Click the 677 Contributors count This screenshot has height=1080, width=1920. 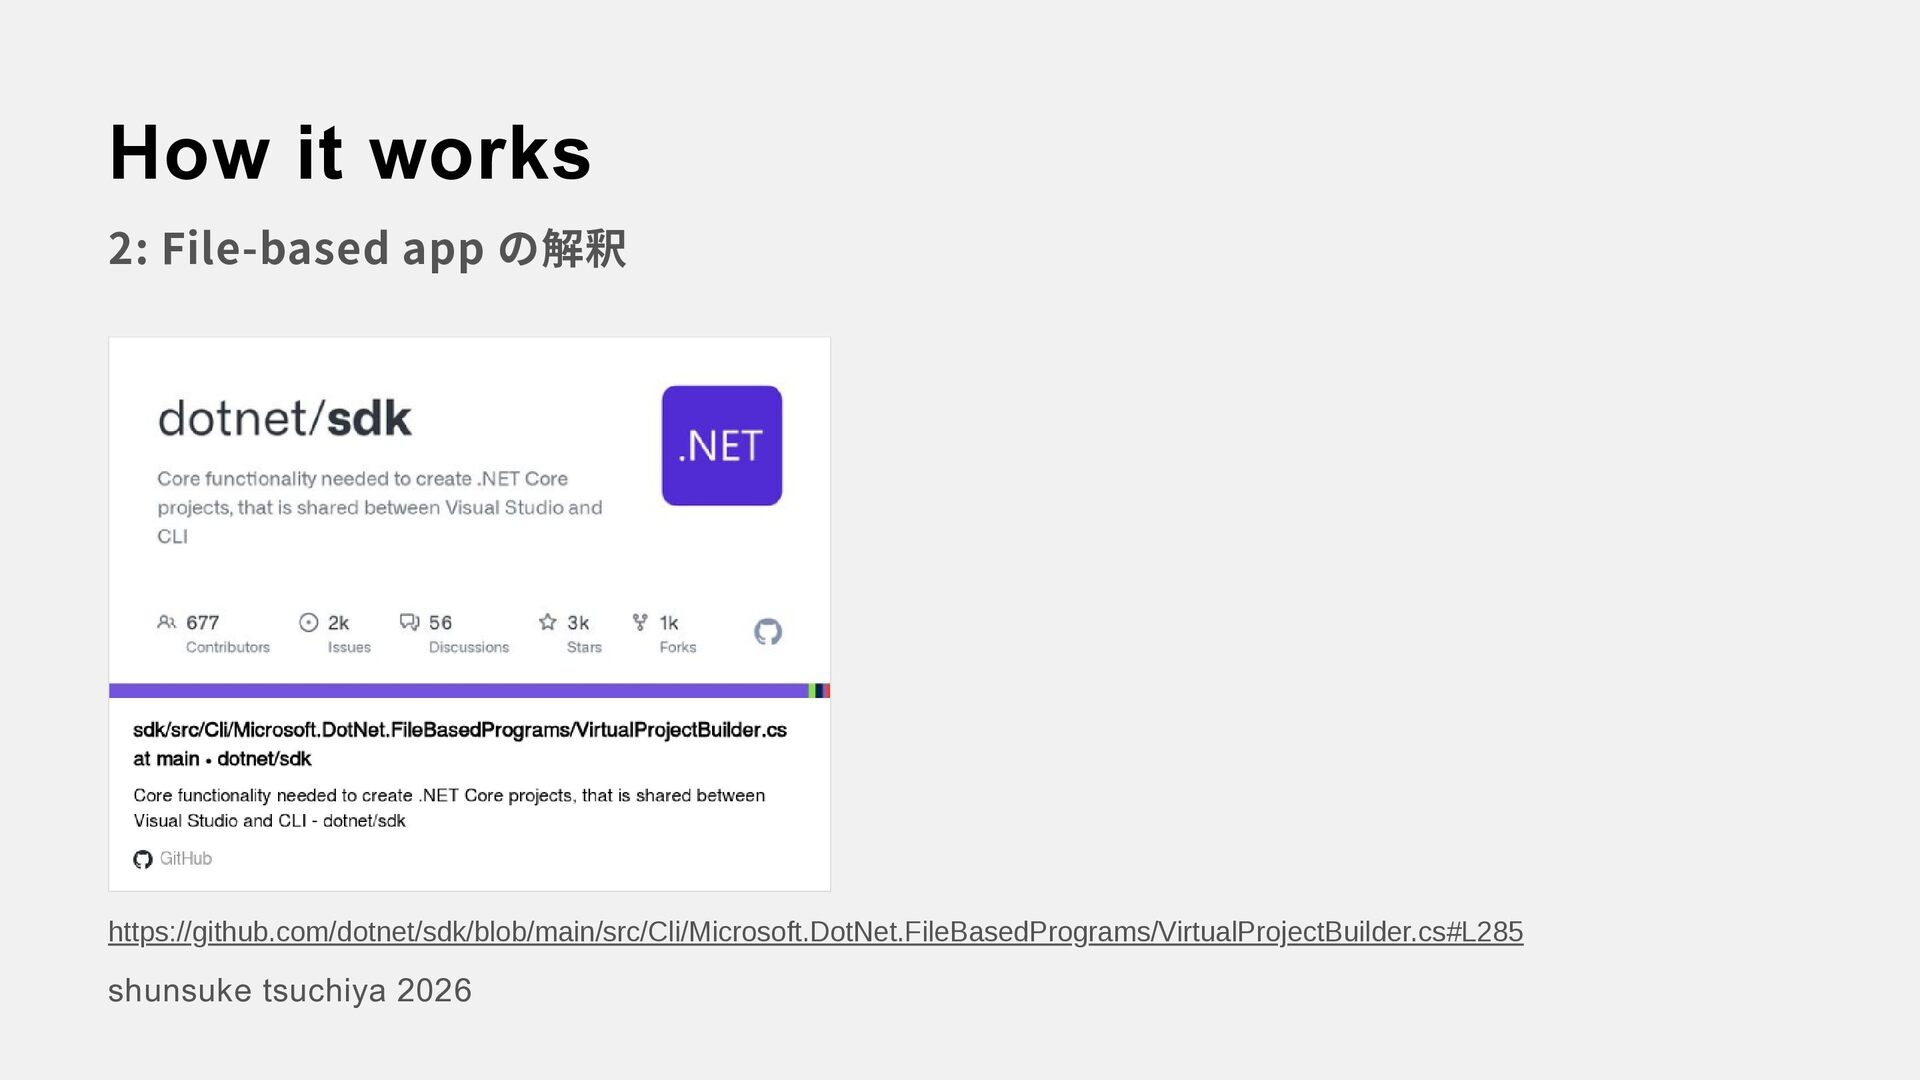213,634
